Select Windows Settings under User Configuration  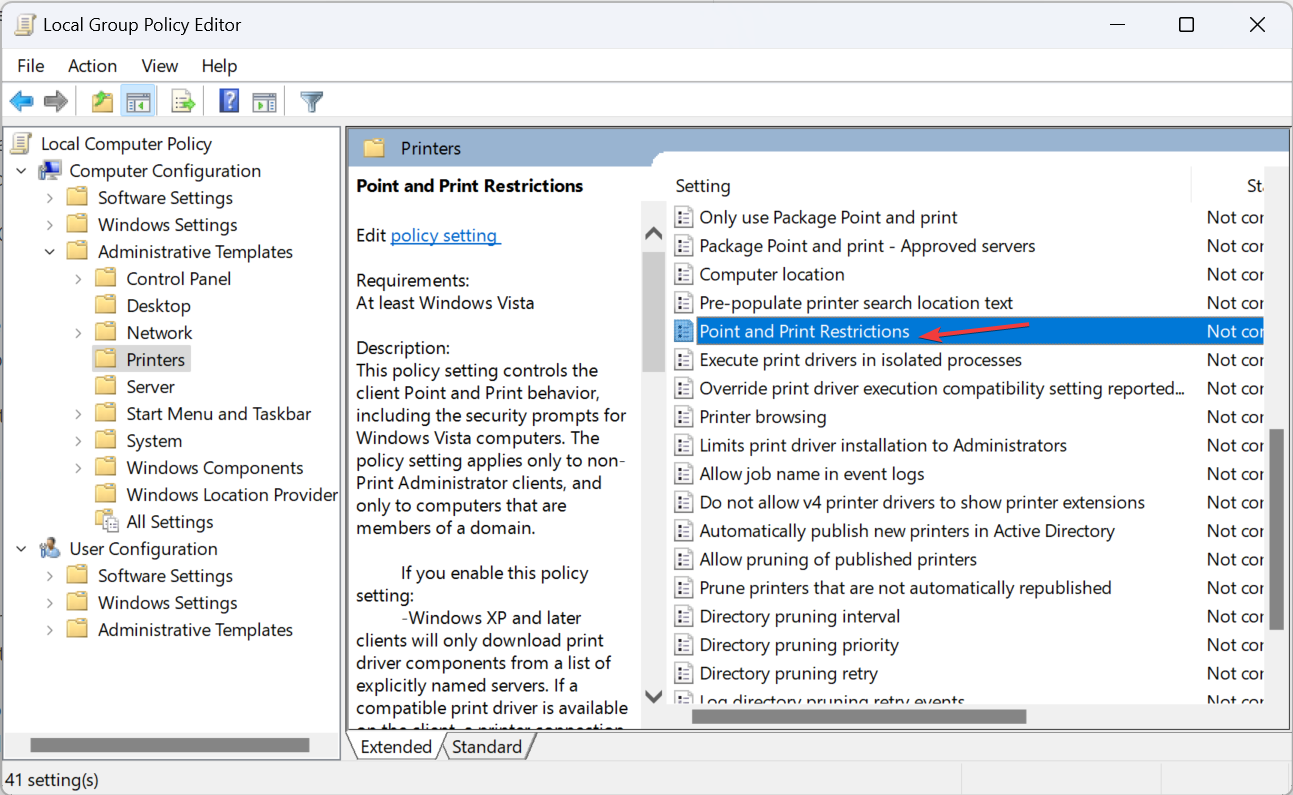(167, 602)
